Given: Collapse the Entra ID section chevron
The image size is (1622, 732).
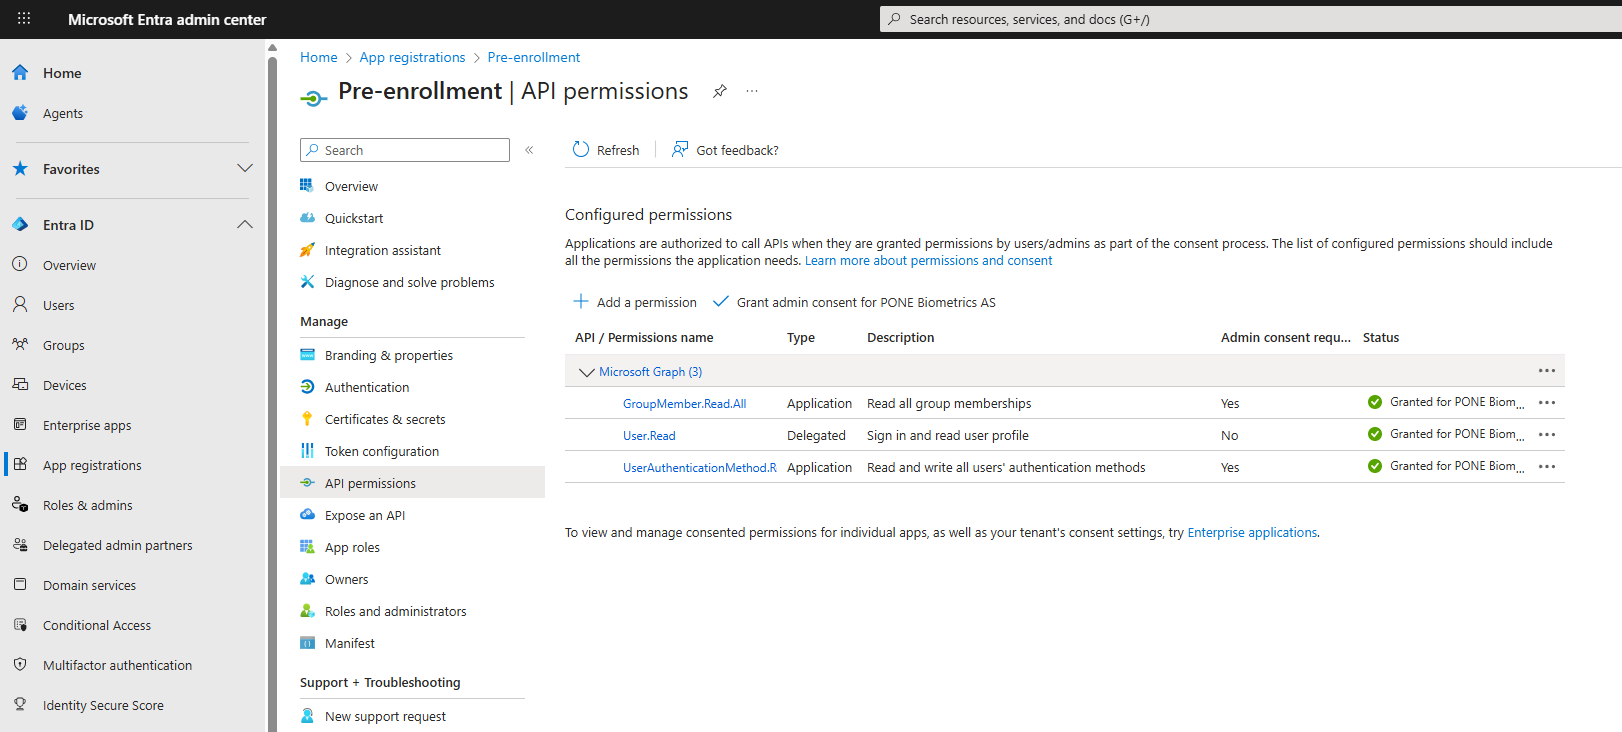Looking at the screenshot, I should pos(245,225).
